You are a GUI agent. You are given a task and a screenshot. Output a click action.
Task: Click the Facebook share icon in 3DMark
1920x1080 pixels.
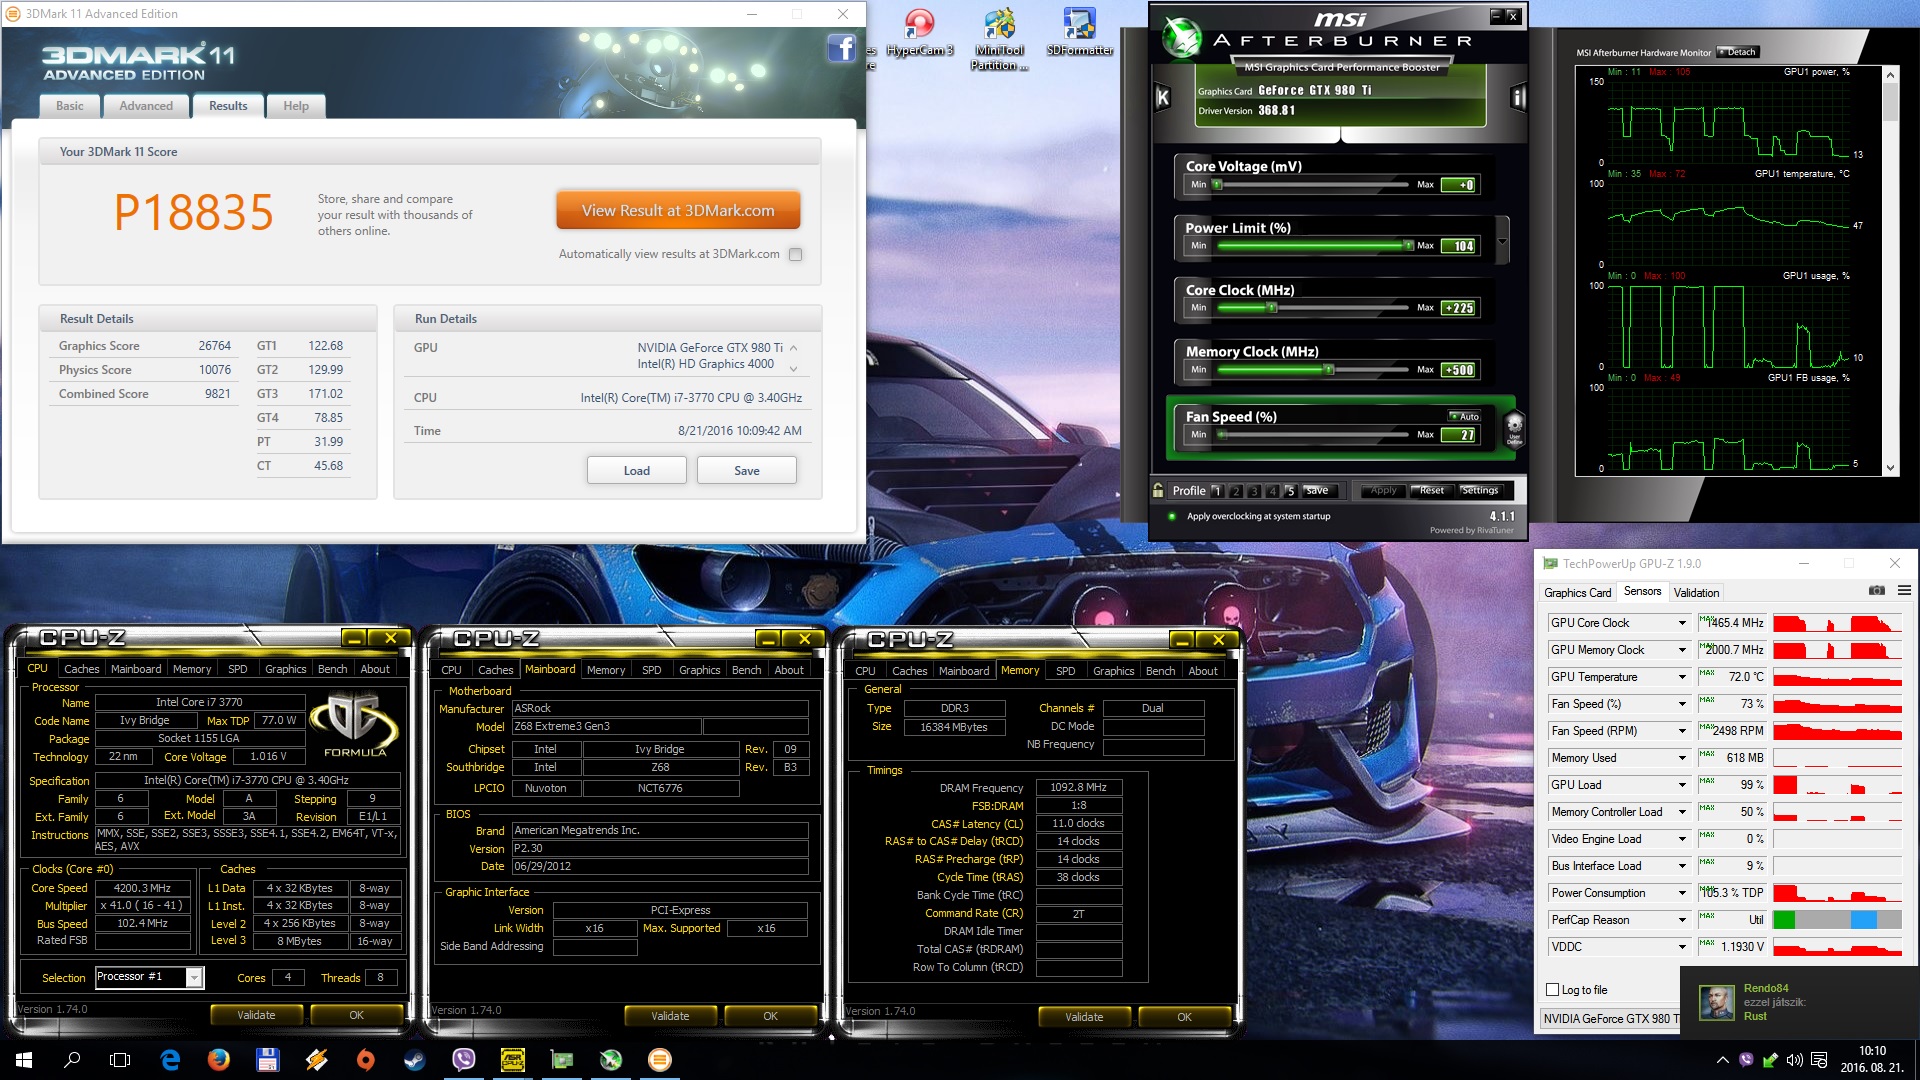(841, 48)
